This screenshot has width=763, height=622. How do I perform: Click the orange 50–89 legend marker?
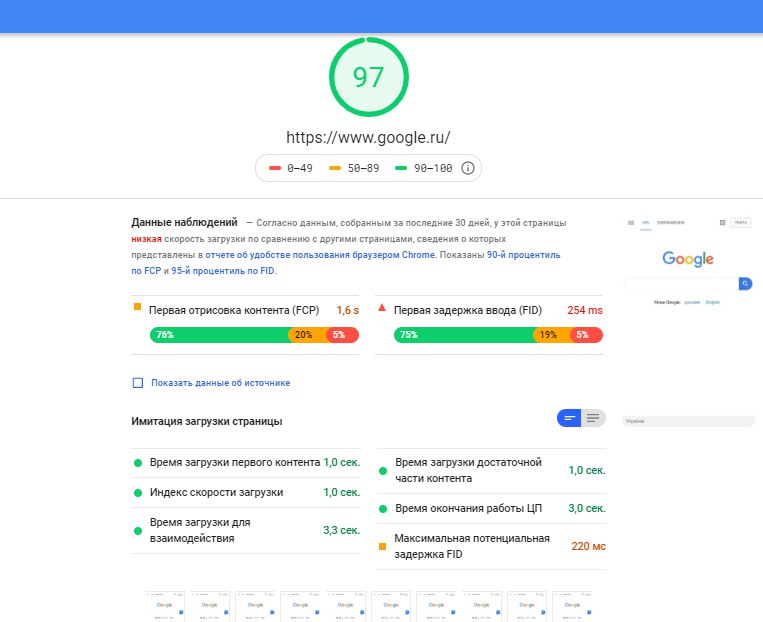335,168
